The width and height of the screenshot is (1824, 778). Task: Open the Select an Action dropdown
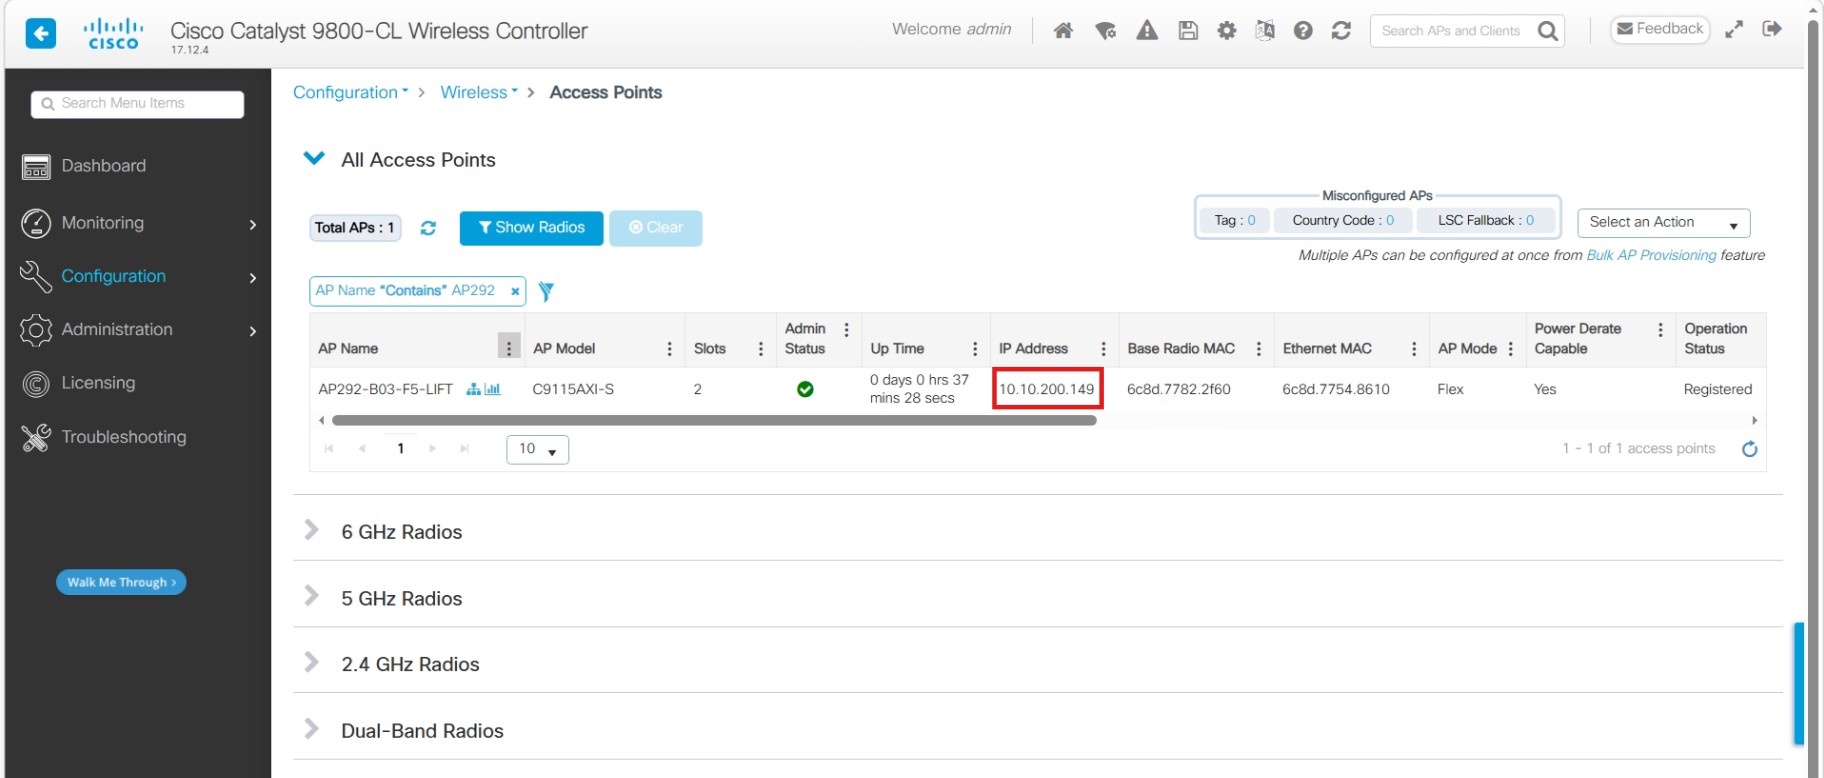1663,223
